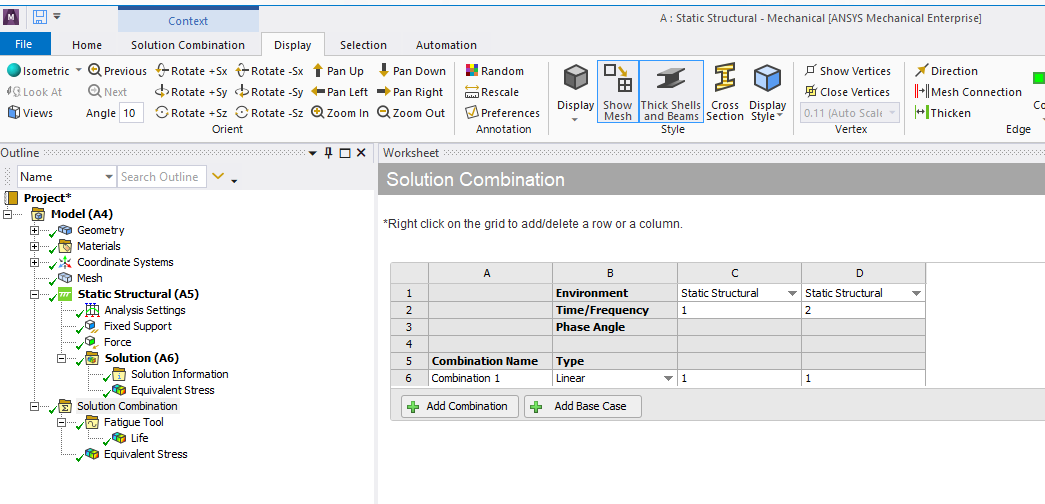Click the Add Combination button
This screenshot has width=1045, height=504.
click(x=459, y=407)
